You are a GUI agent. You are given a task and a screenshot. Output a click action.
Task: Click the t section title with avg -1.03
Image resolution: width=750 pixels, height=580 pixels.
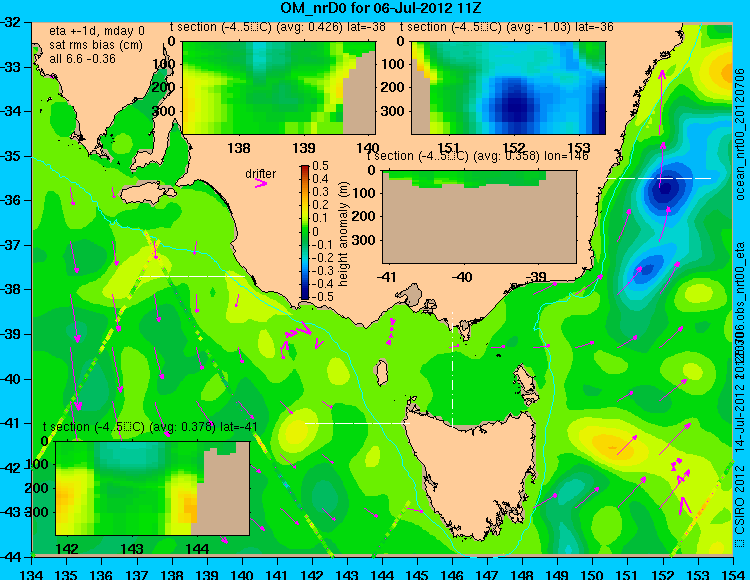click(507, 27)
